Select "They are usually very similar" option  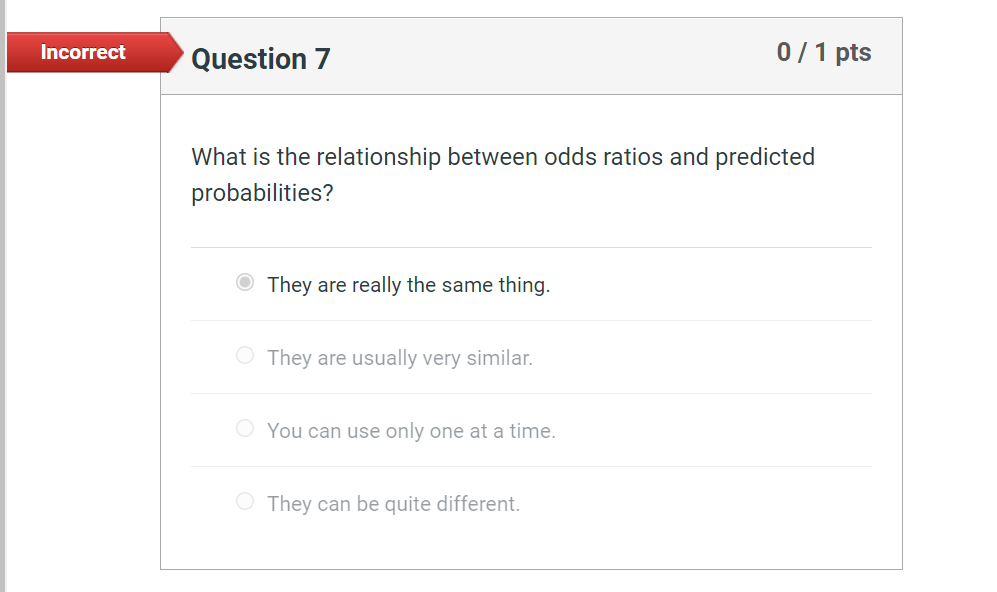(245, 355)
